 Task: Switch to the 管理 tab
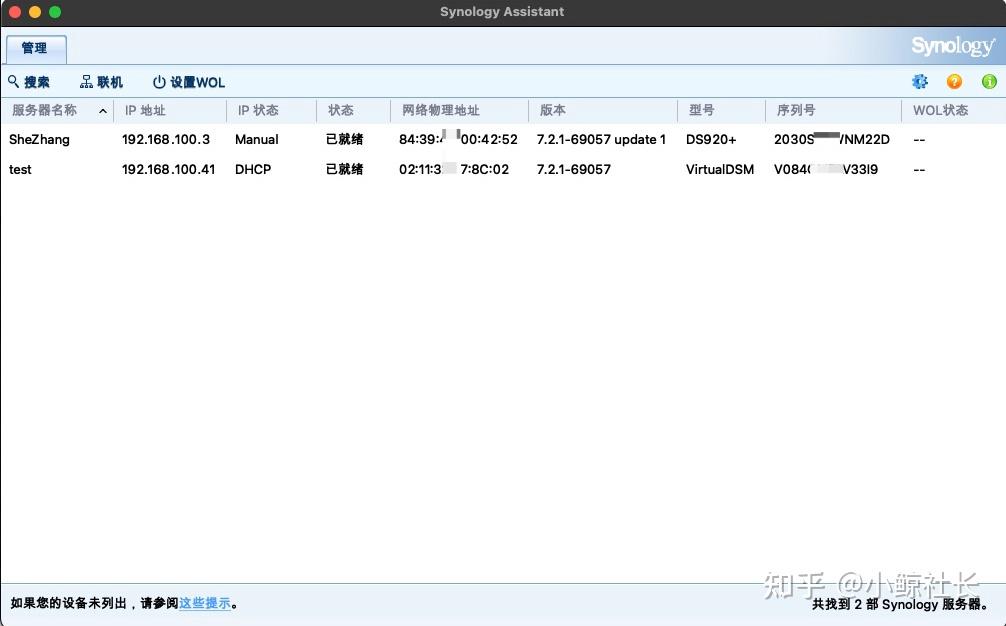click(35, 47)
